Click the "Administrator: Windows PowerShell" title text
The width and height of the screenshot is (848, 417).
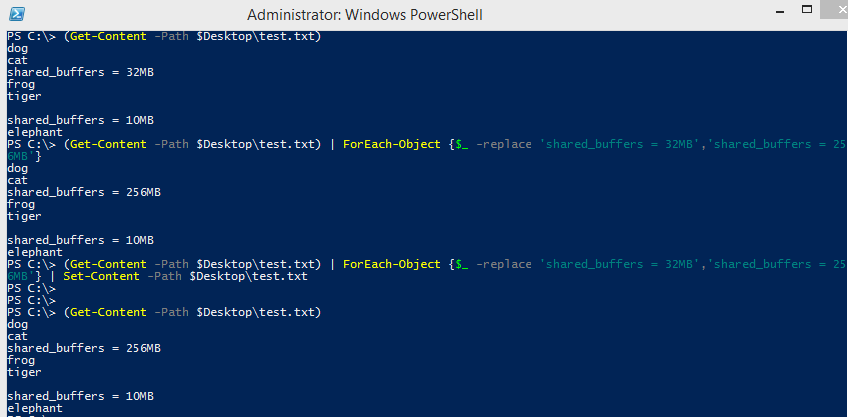(365, 15)
